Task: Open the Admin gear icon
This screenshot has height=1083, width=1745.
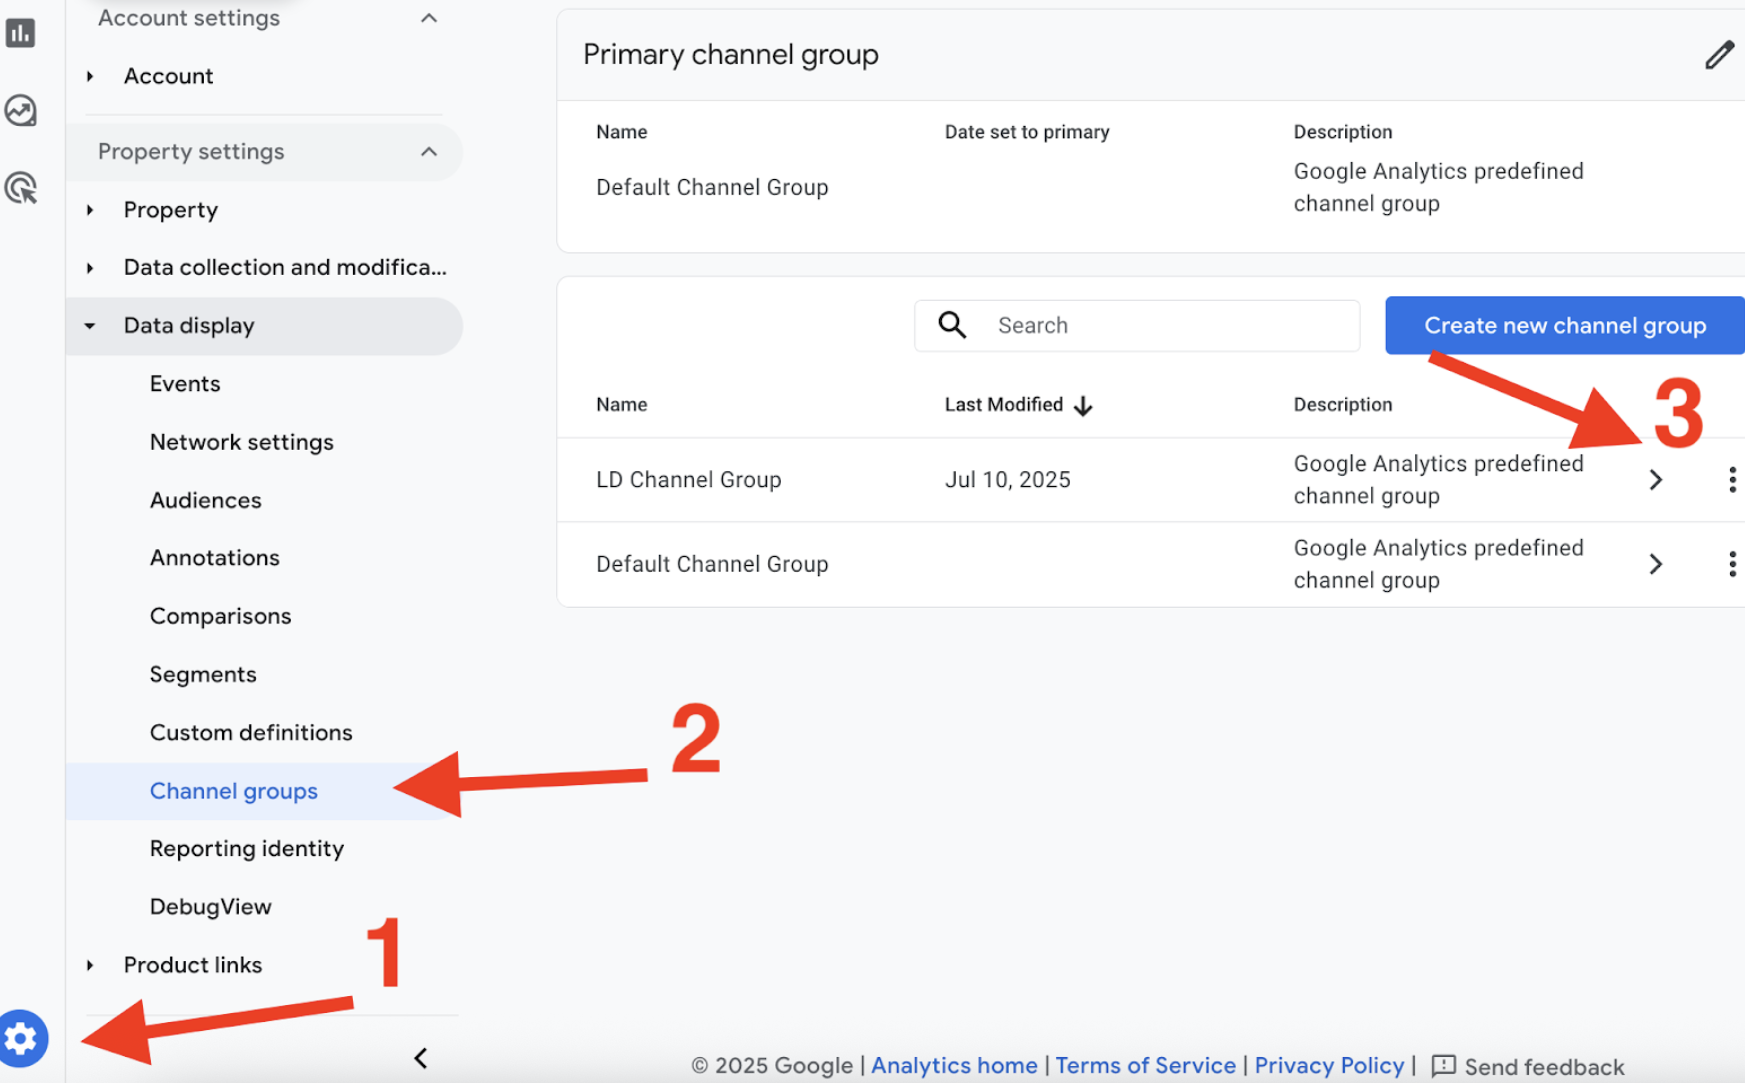Action: click(22, 1038)
